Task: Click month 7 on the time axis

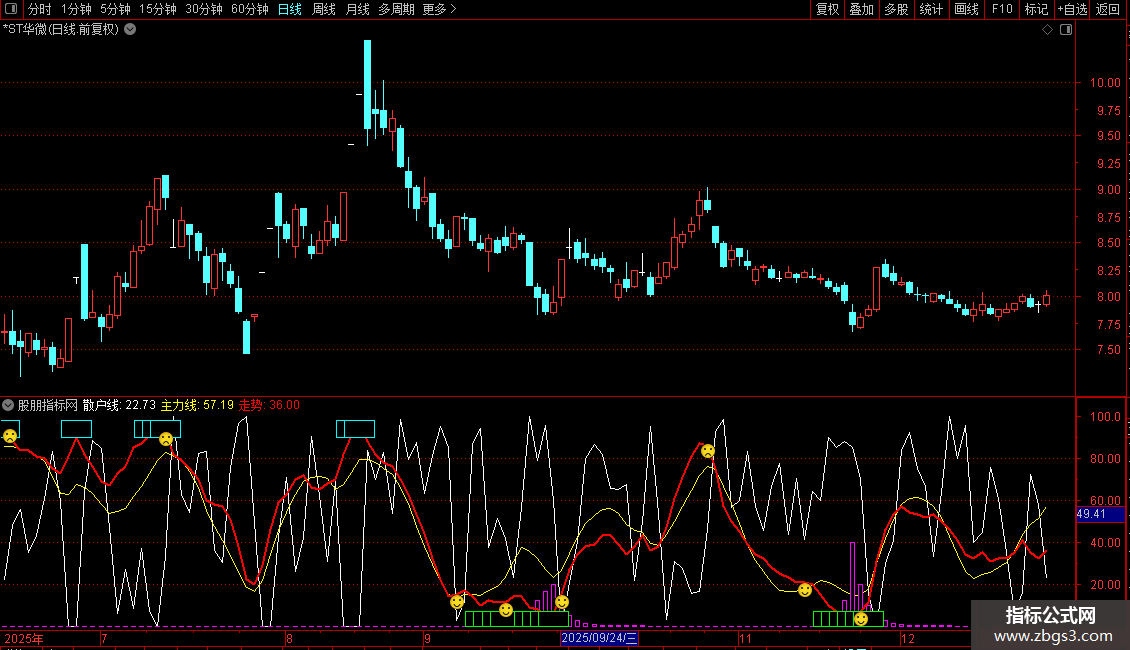Action: [x=104, y=638]
